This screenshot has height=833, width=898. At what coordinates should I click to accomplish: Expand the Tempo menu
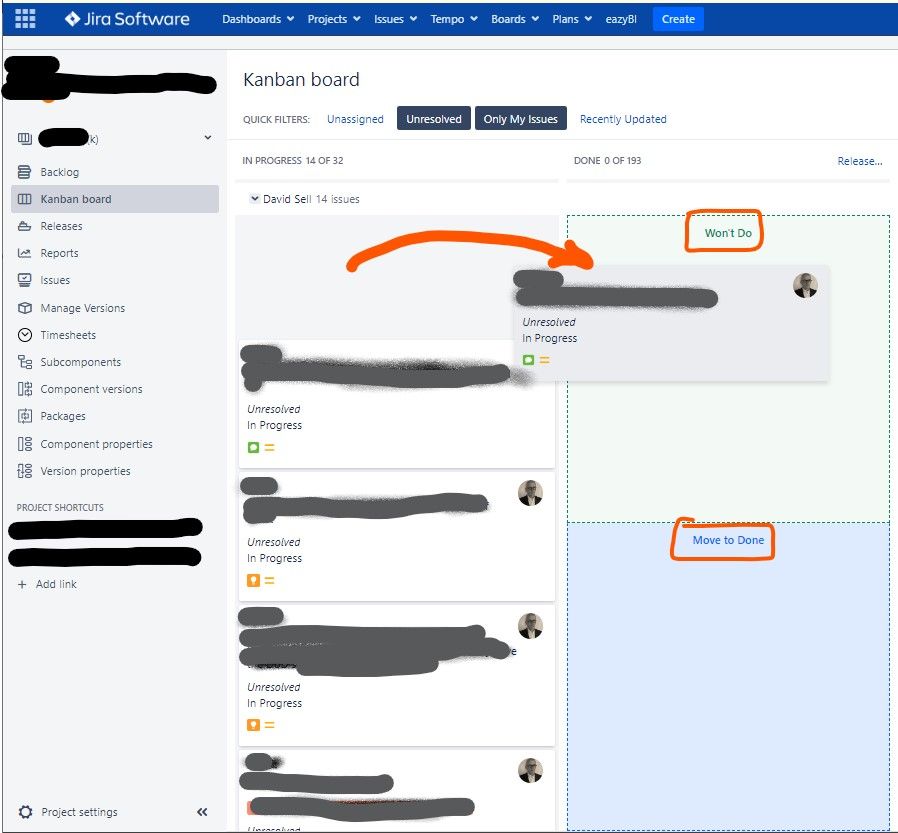tap(454, 19)
